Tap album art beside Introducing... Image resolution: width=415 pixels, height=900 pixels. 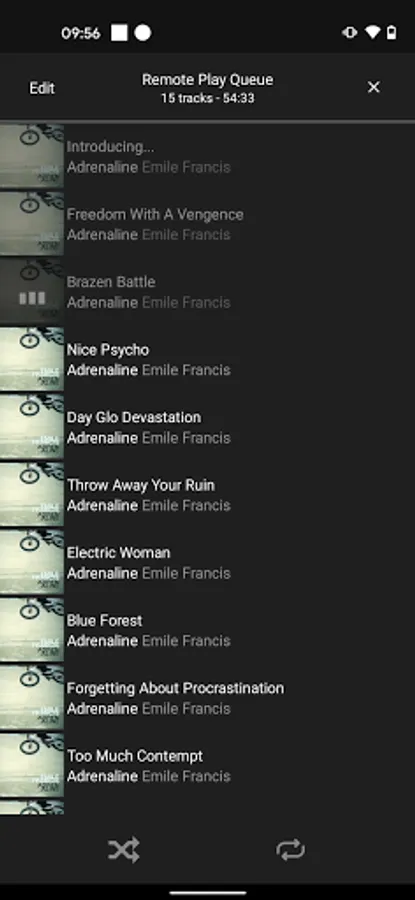32,157
